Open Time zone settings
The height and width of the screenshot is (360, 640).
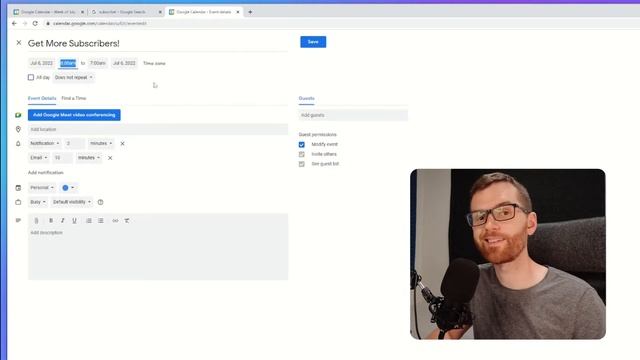pyautogui.click(x=154, y=63)
